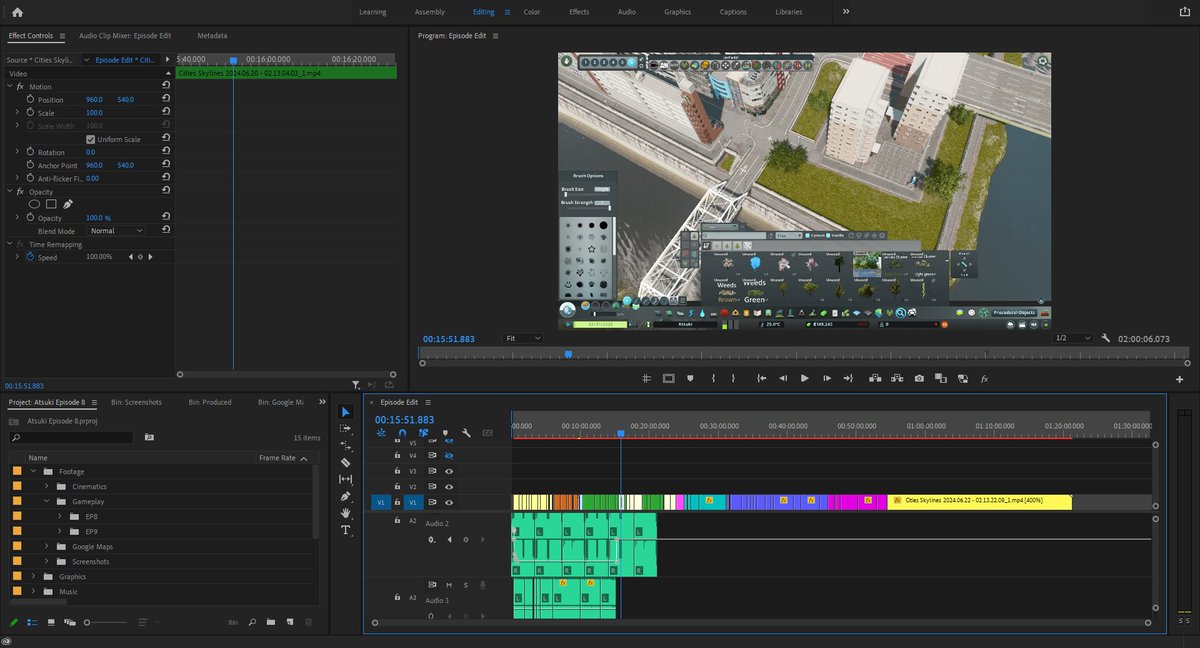The height and width of the screenshot is (648, 1200).
Task: Open Audio Clip Mixer tab
Action: (x=125, y=35)
